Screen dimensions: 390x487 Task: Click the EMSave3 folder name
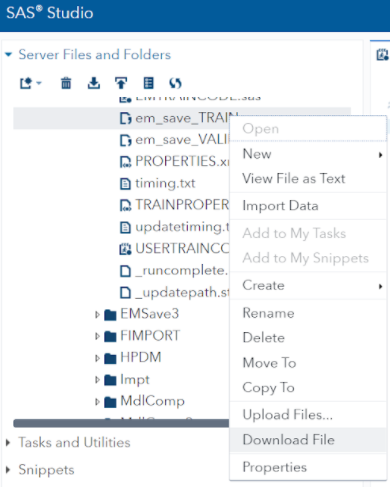[150, 314]
